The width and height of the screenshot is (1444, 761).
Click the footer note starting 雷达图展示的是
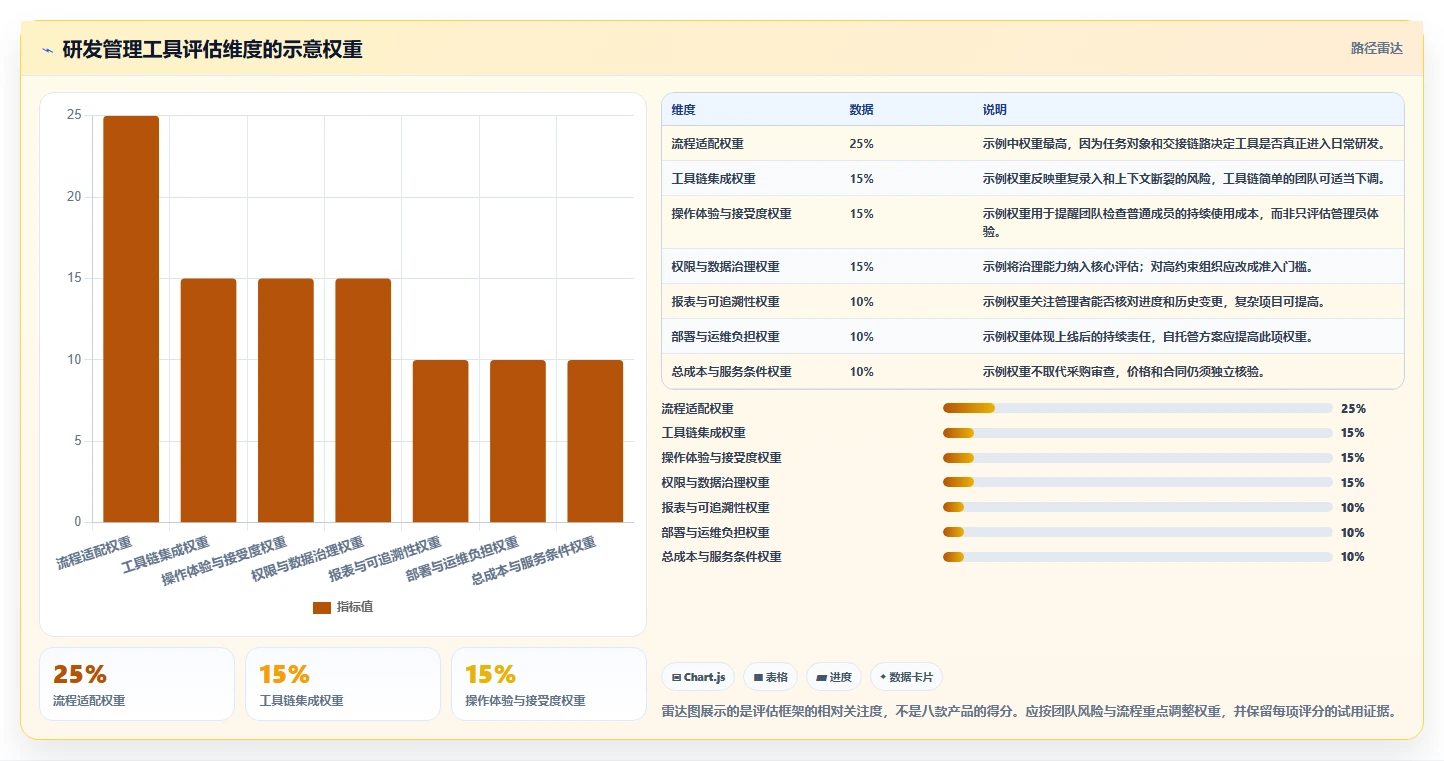pos(1029,712)
